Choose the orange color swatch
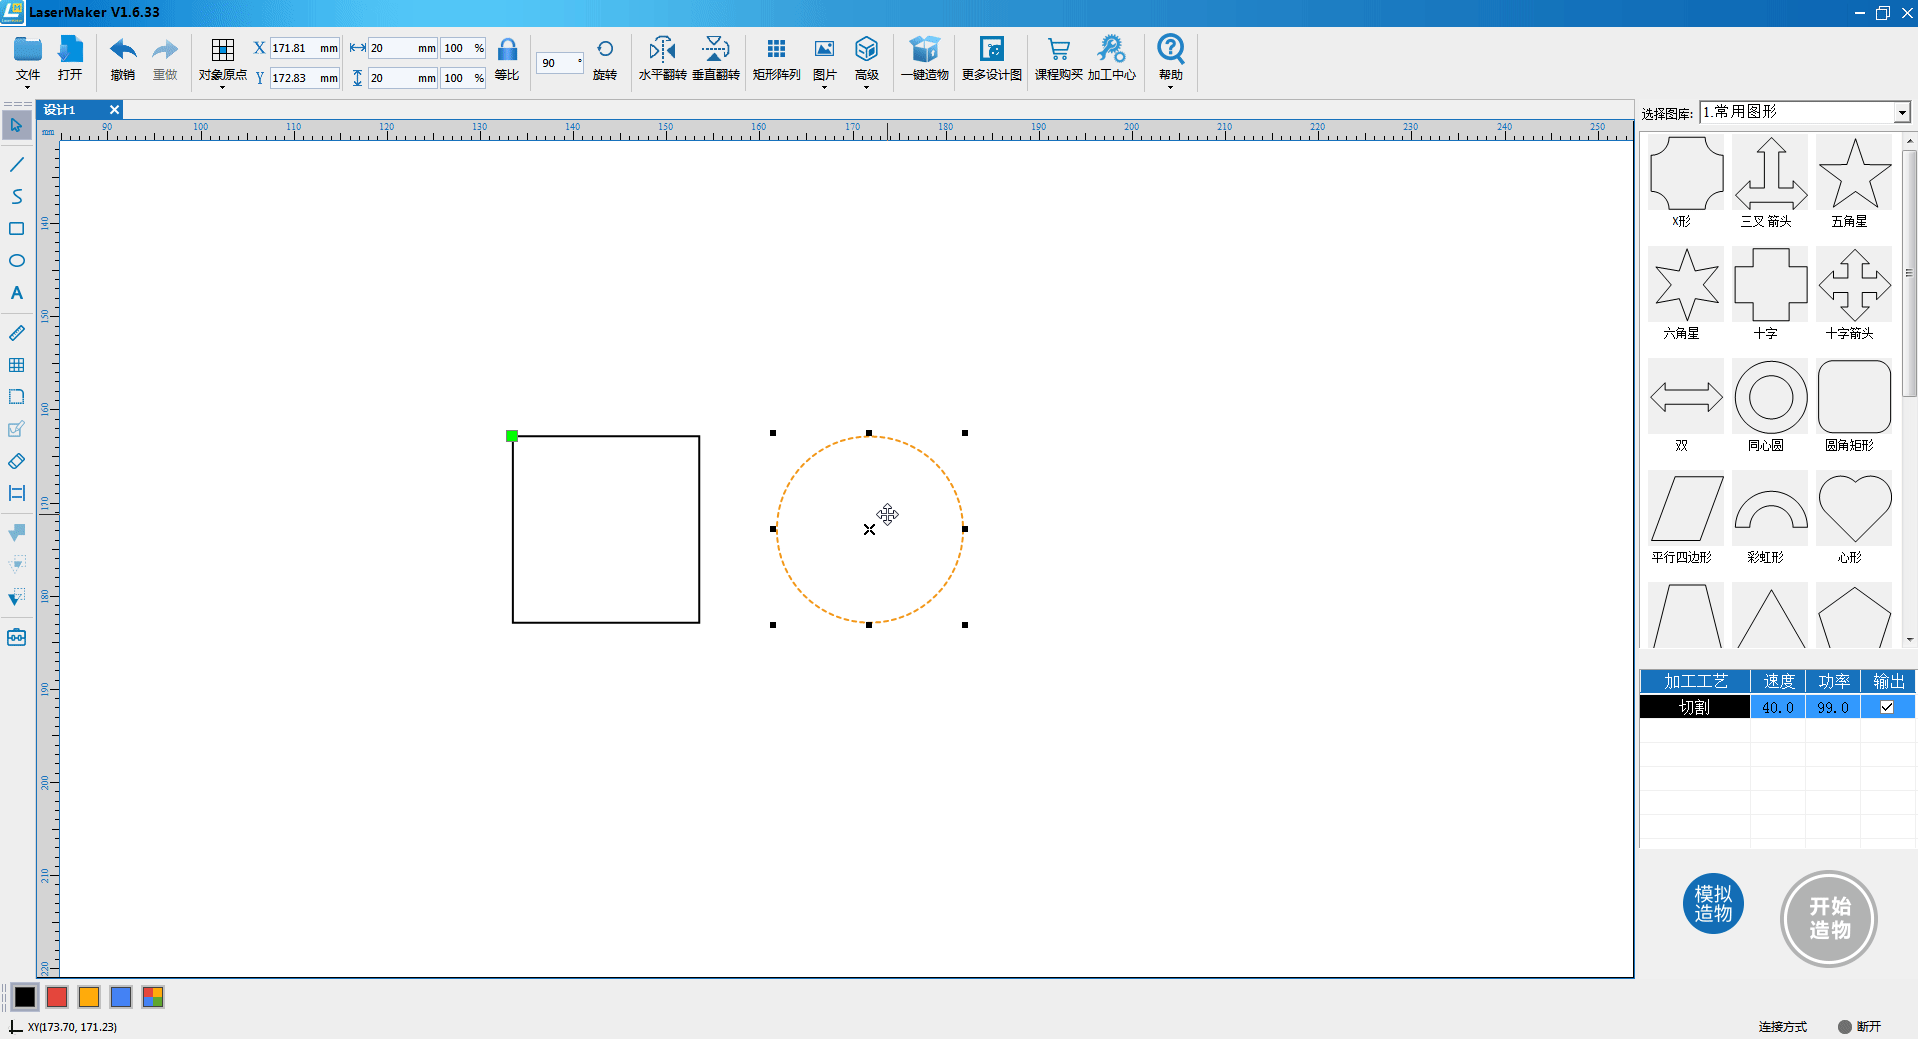 click(89, 997)
